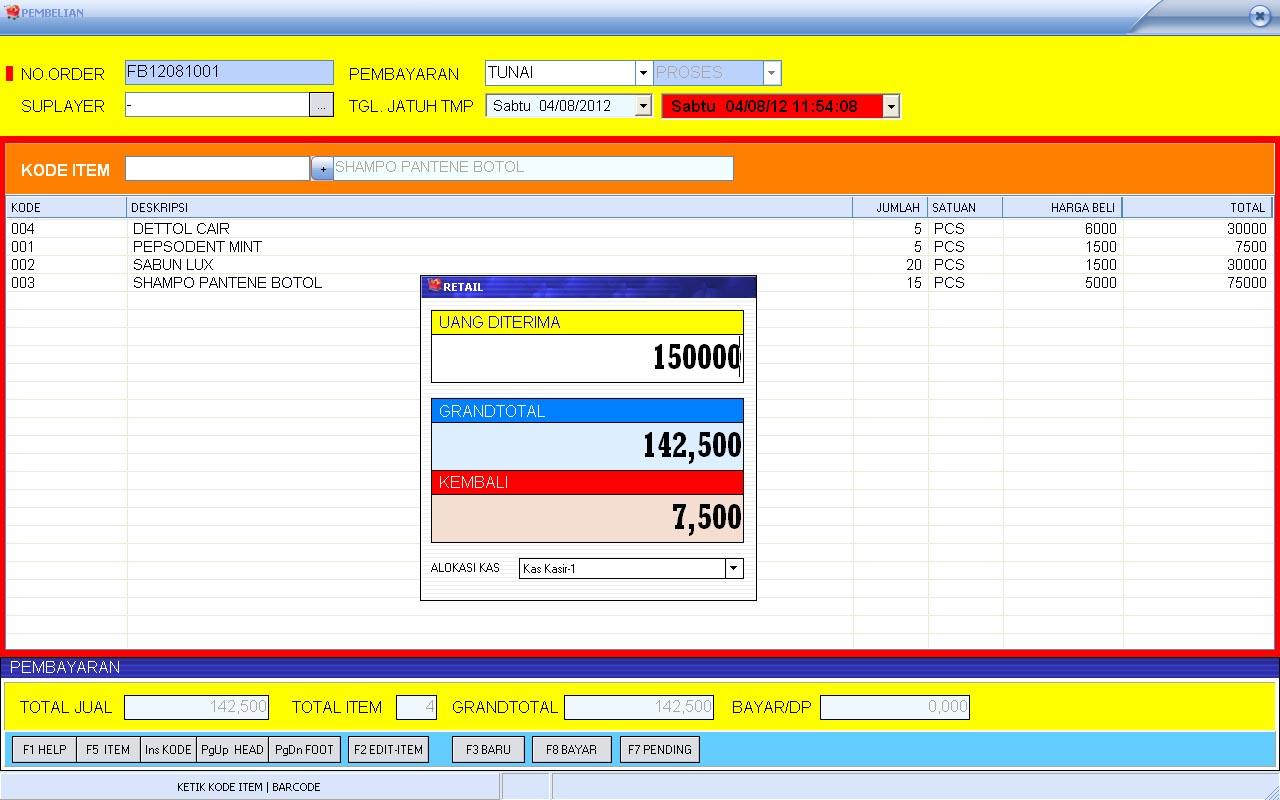Click the + icon beside KODE ITEM
1280x800 pixels.
pos(322,168)
